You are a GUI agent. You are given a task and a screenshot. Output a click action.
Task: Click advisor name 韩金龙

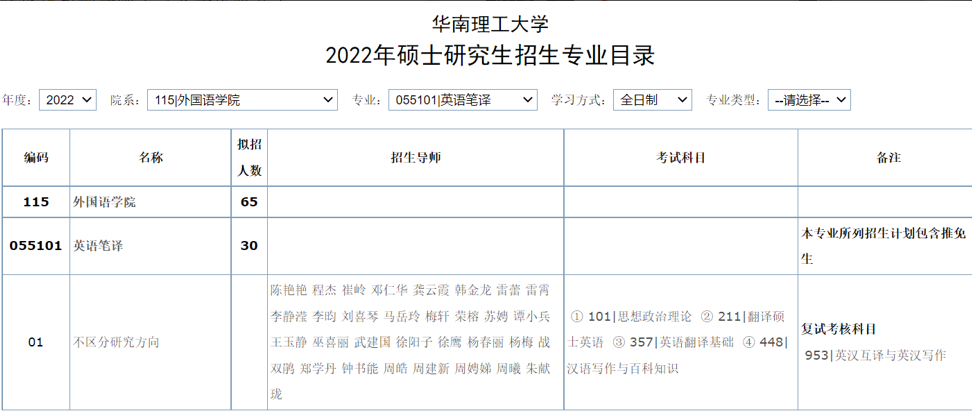click(x=472, y=289)
